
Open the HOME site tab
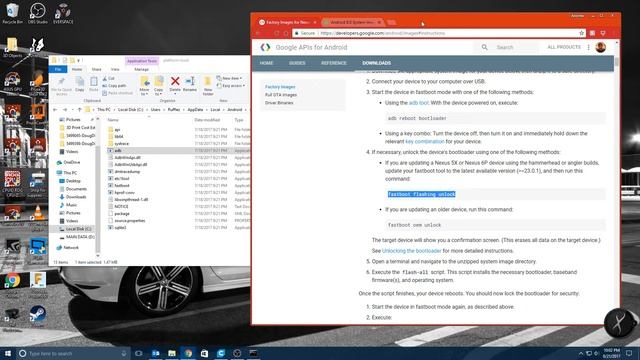tap(266, 63)
